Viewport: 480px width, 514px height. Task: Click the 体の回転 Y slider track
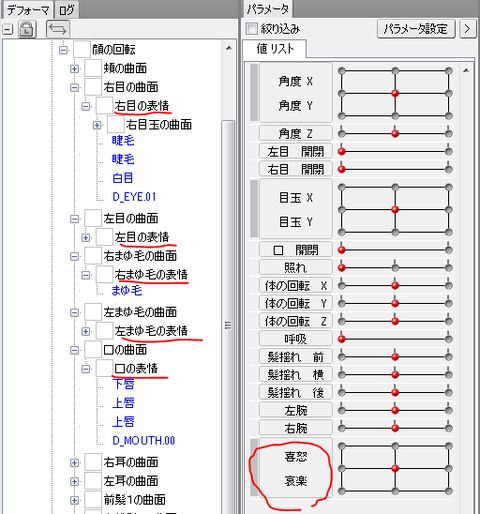pyautogui.click(x=395, y=303)
